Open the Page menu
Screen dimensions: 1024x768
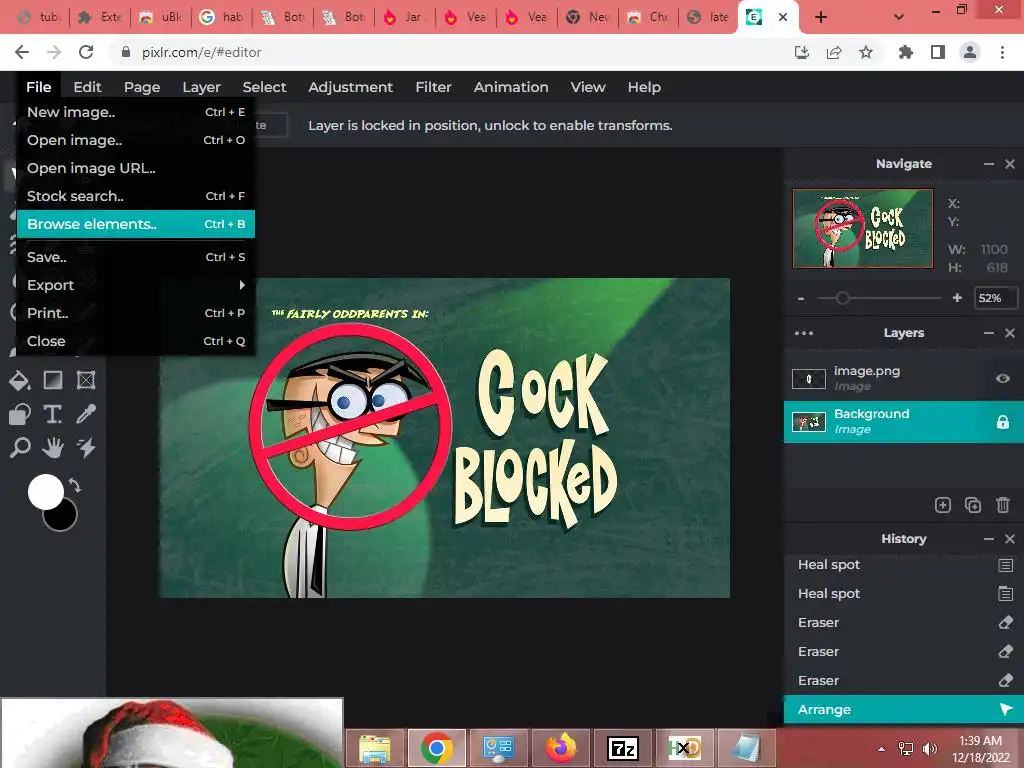point(142,87)
